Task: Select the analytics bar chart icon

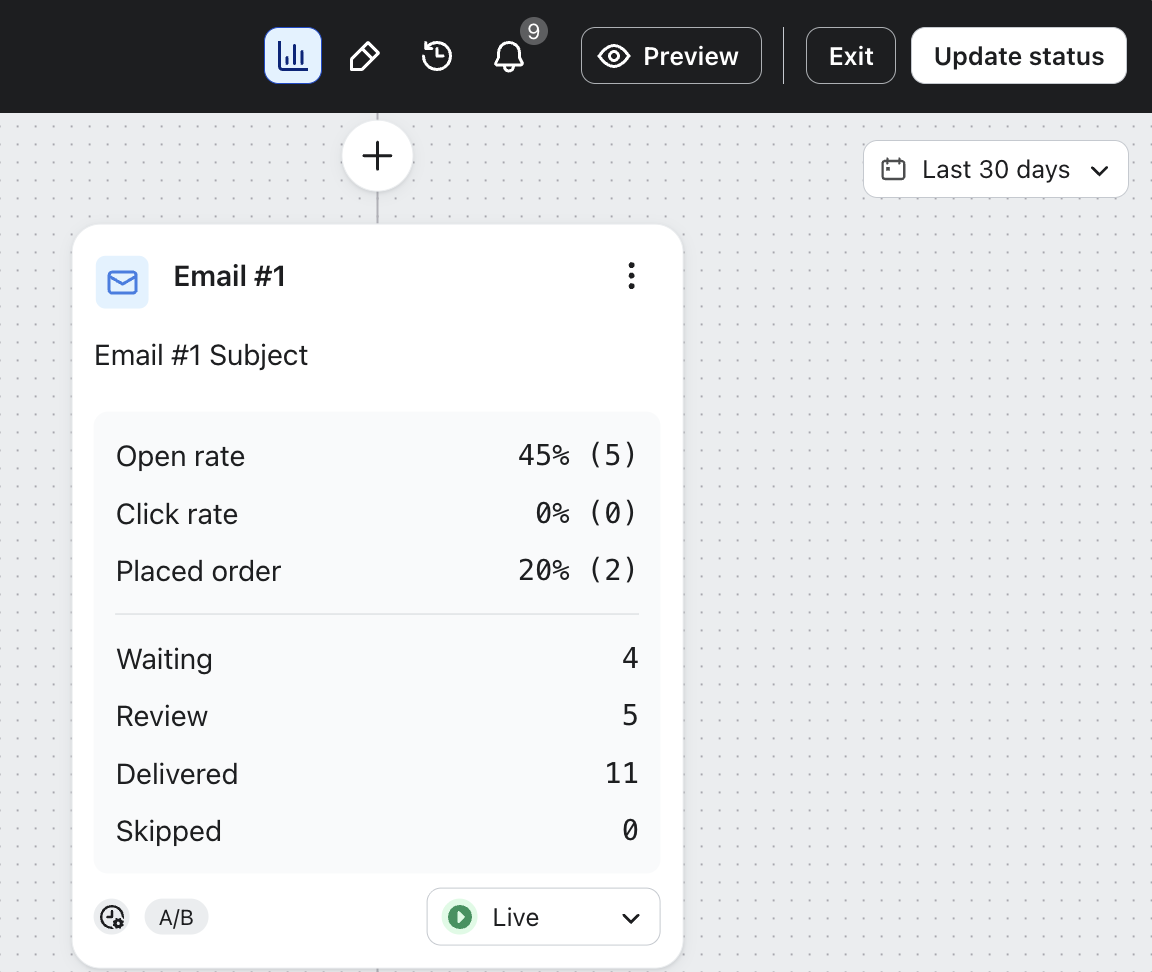Action: click(x=292, y=56)
